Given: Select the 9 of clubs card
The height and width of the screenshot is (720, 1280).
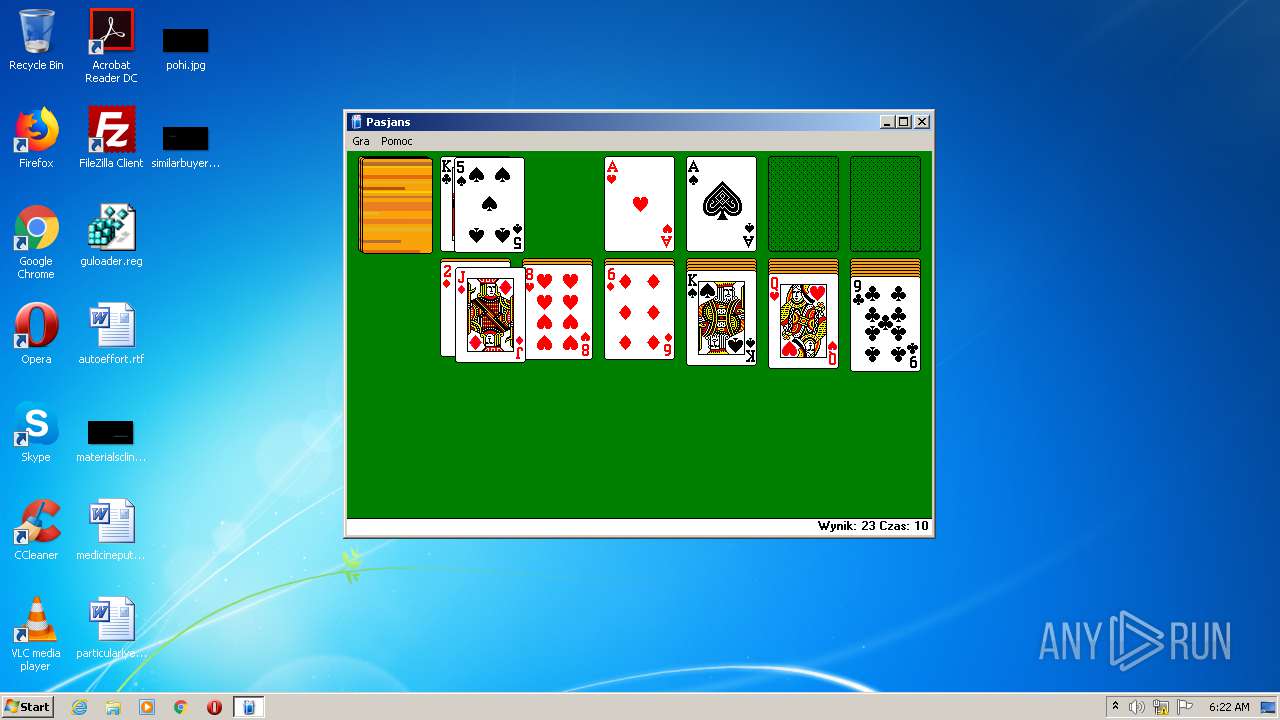Looking at the screenshot, I should pos(886,324).
